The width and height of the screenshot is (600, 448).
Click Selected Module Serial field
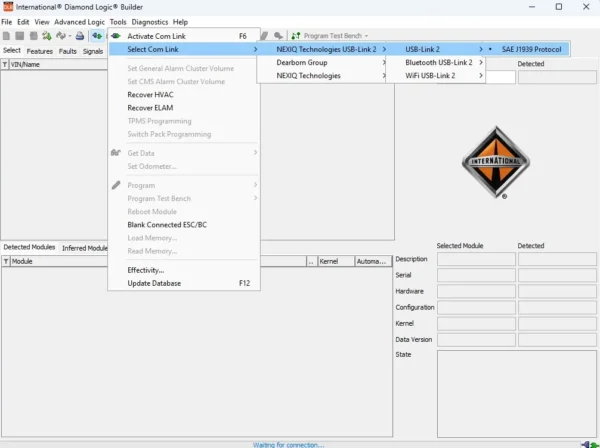[x=476, y=275]
